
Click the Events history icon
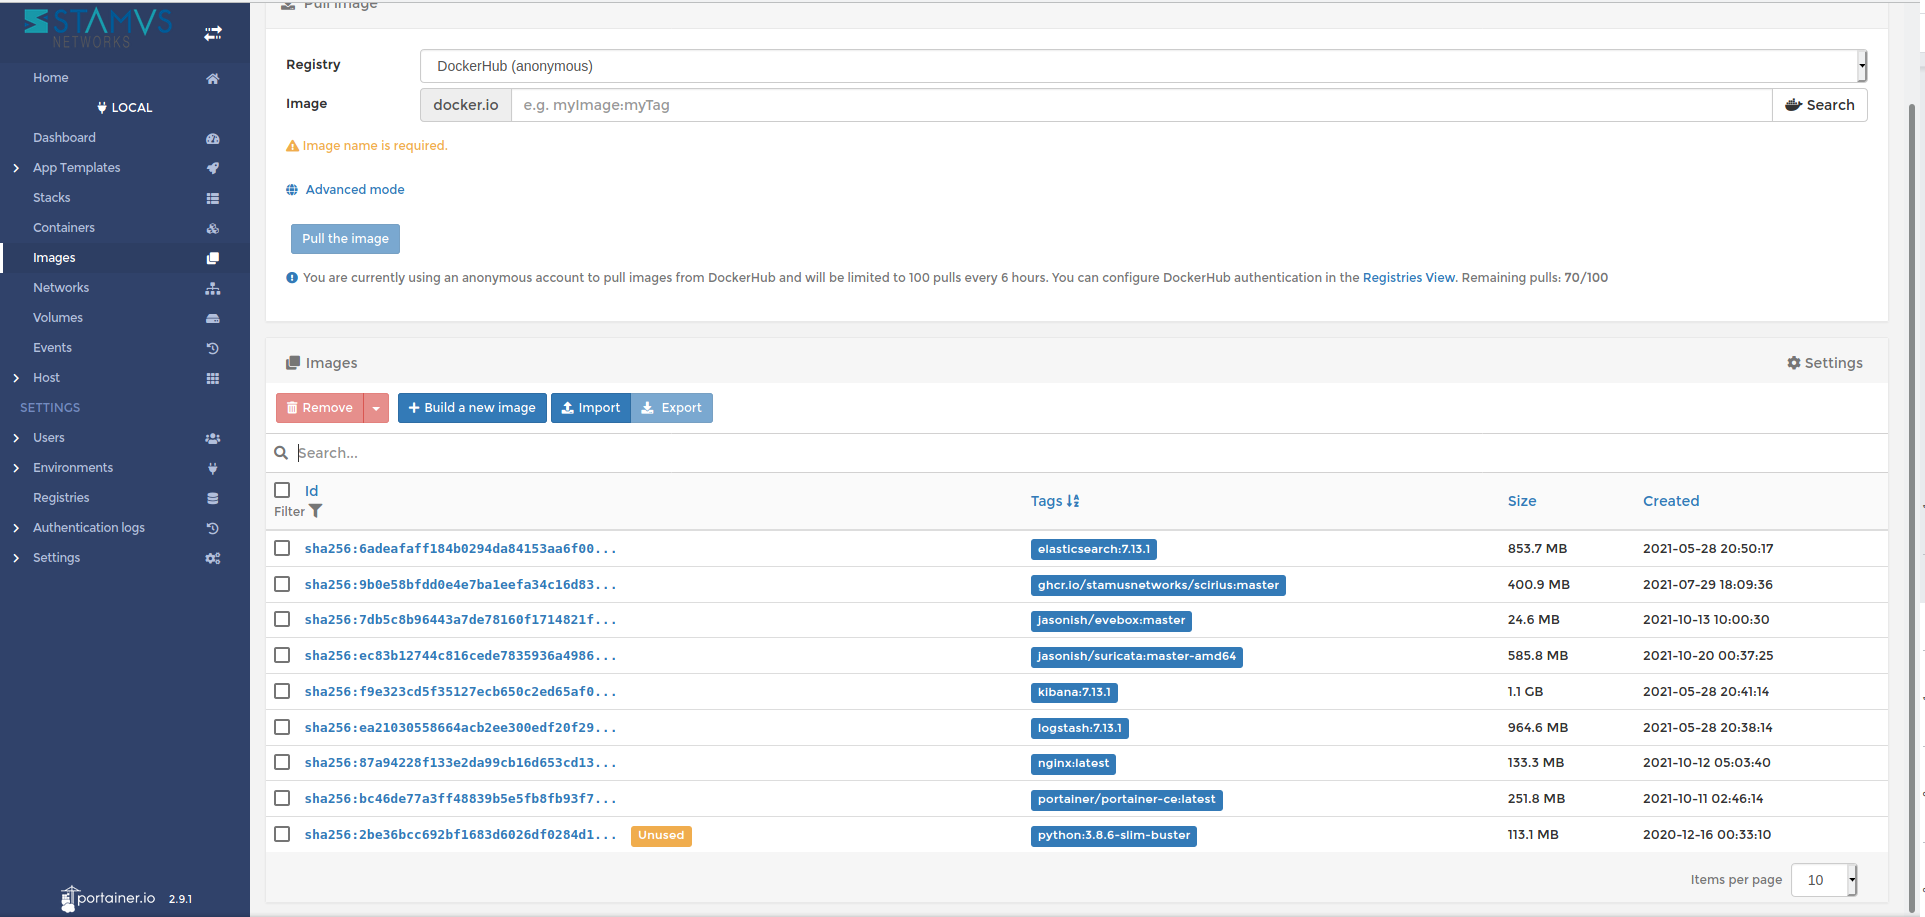click(213, 348)
